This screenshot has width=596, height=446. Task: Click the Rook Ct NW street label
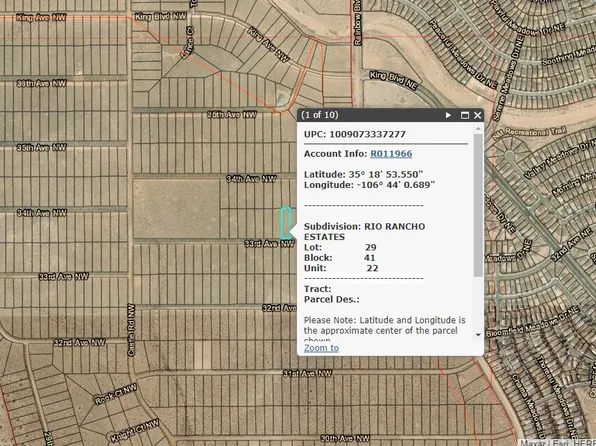tap(116, 395)
